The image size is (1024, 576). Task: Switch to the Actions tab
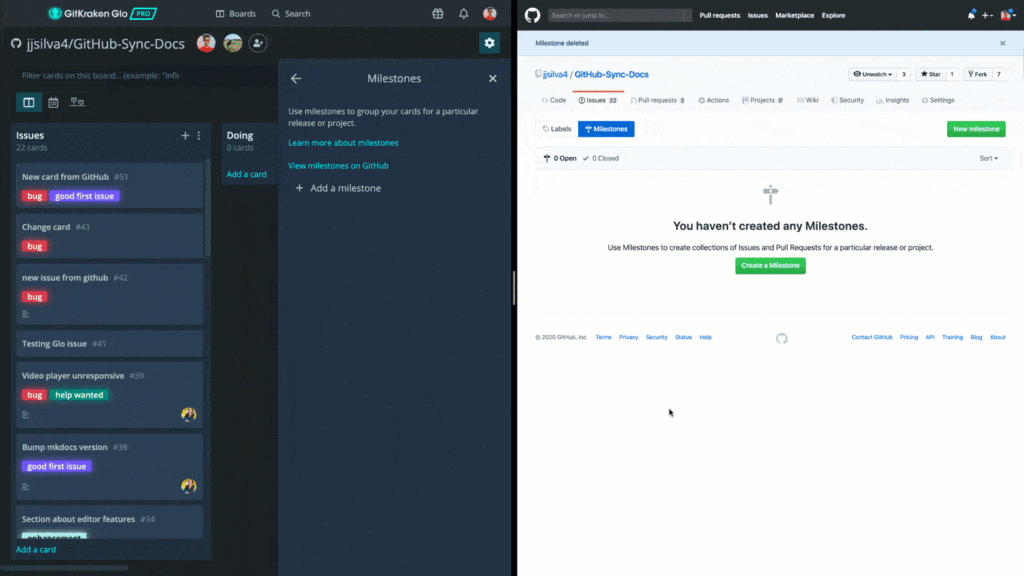(x=714, y=101)
